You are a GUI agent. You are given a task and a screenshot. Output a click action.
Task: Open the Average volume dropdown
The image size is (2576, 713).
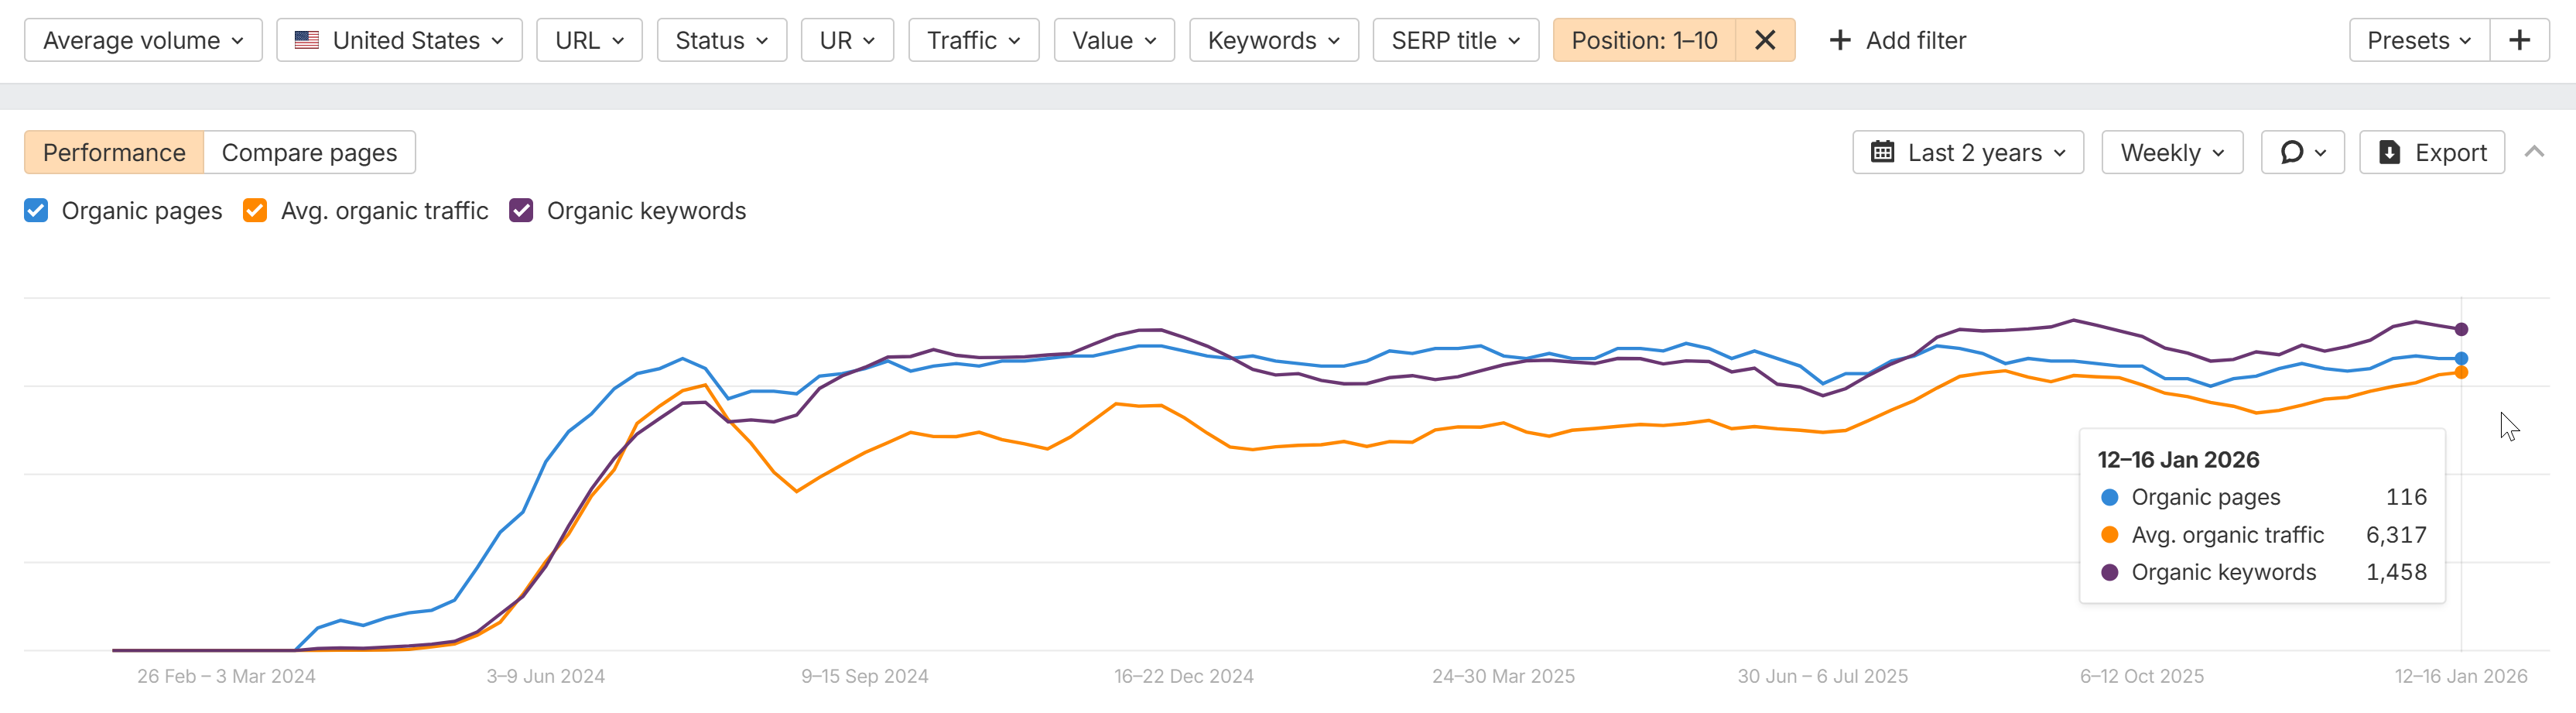tap(143, 40)
